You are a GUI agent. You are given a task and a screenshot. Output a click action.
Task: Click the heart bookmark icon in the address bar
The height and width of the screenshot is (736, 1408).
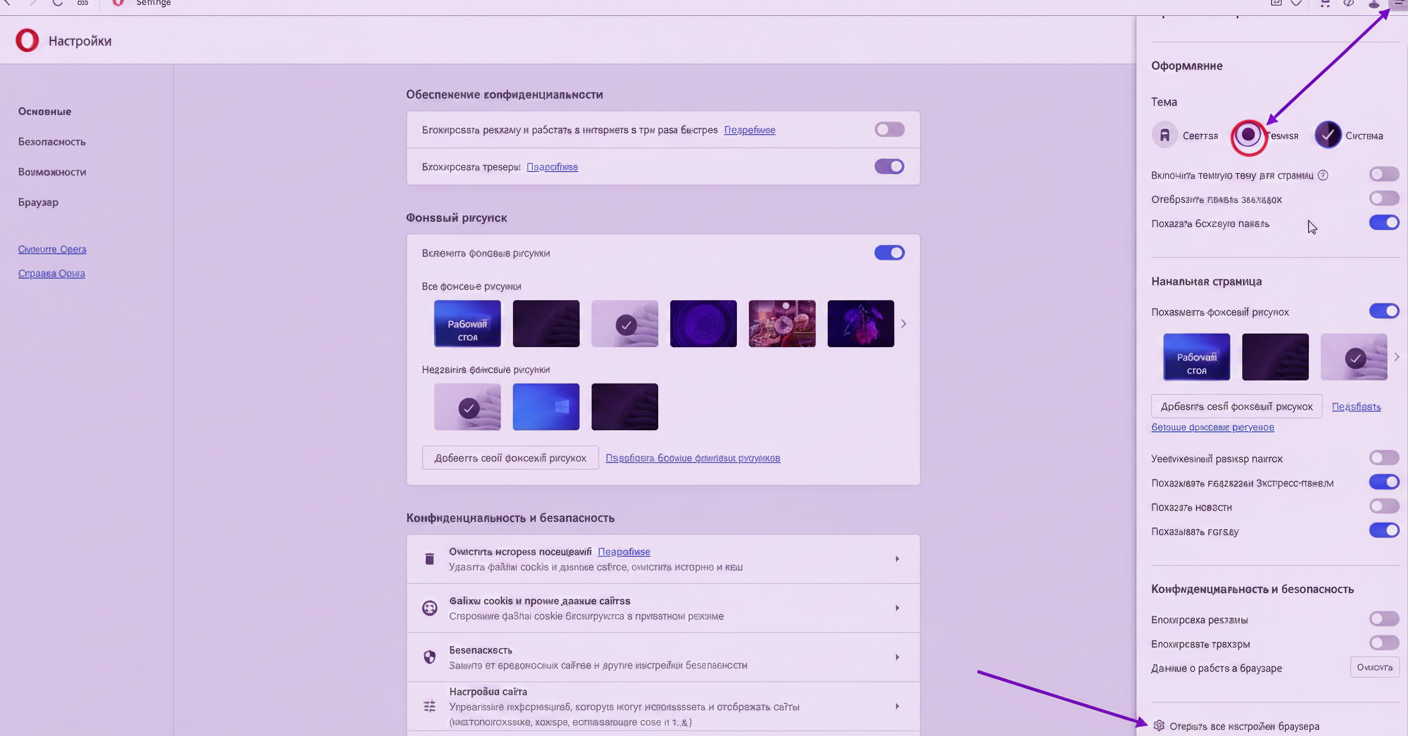click(1297, 4)
